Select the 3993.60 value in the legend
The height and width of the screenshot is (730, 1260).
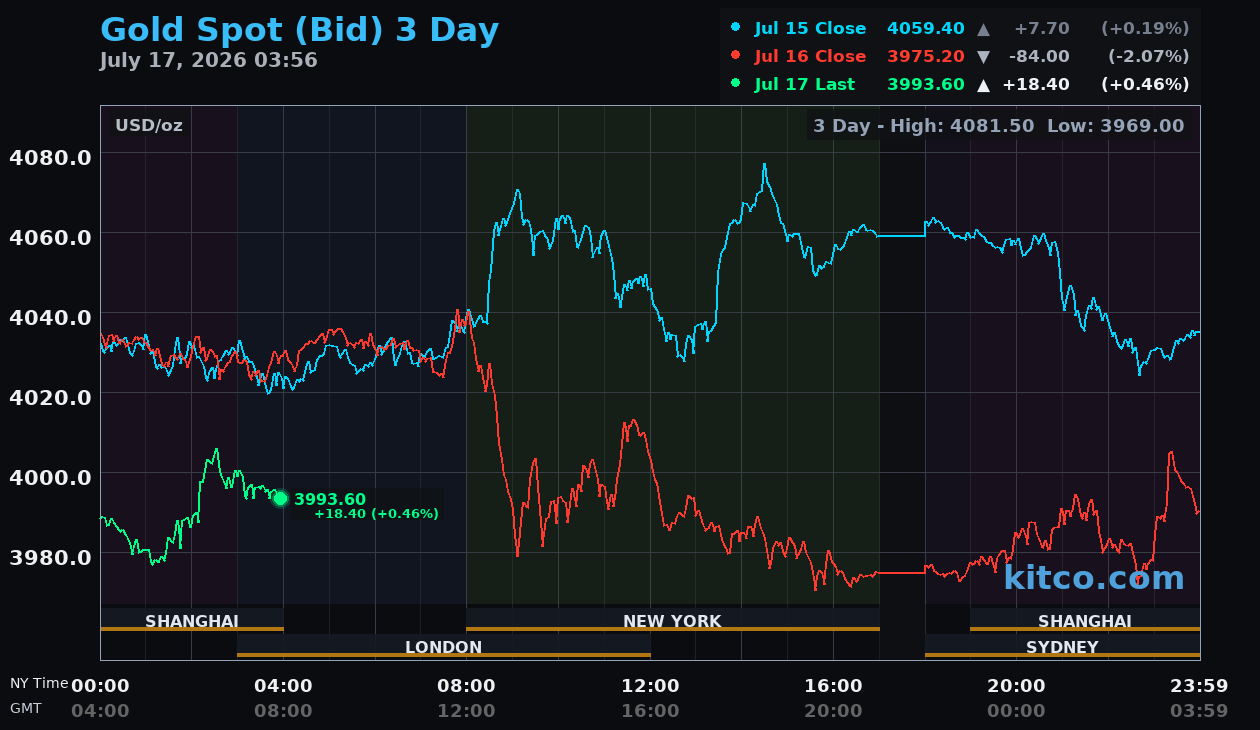pyautogui.click(x=926, y=84)
